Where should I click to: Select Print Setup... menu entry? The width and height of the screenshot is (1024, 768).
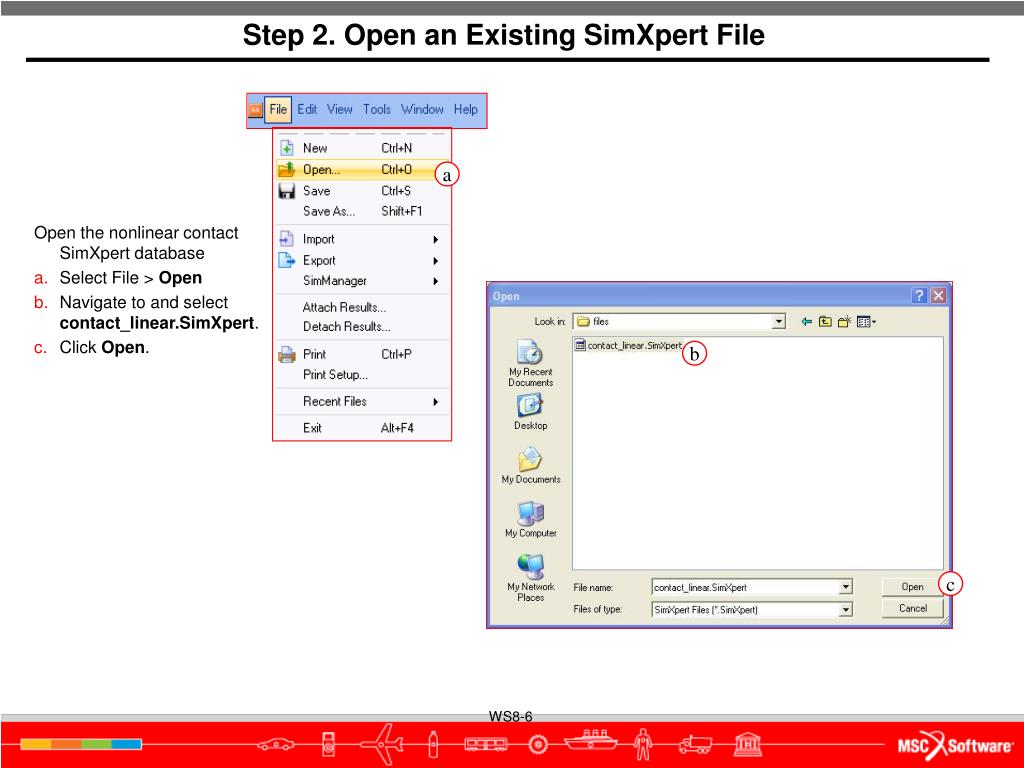pos(362,375)
